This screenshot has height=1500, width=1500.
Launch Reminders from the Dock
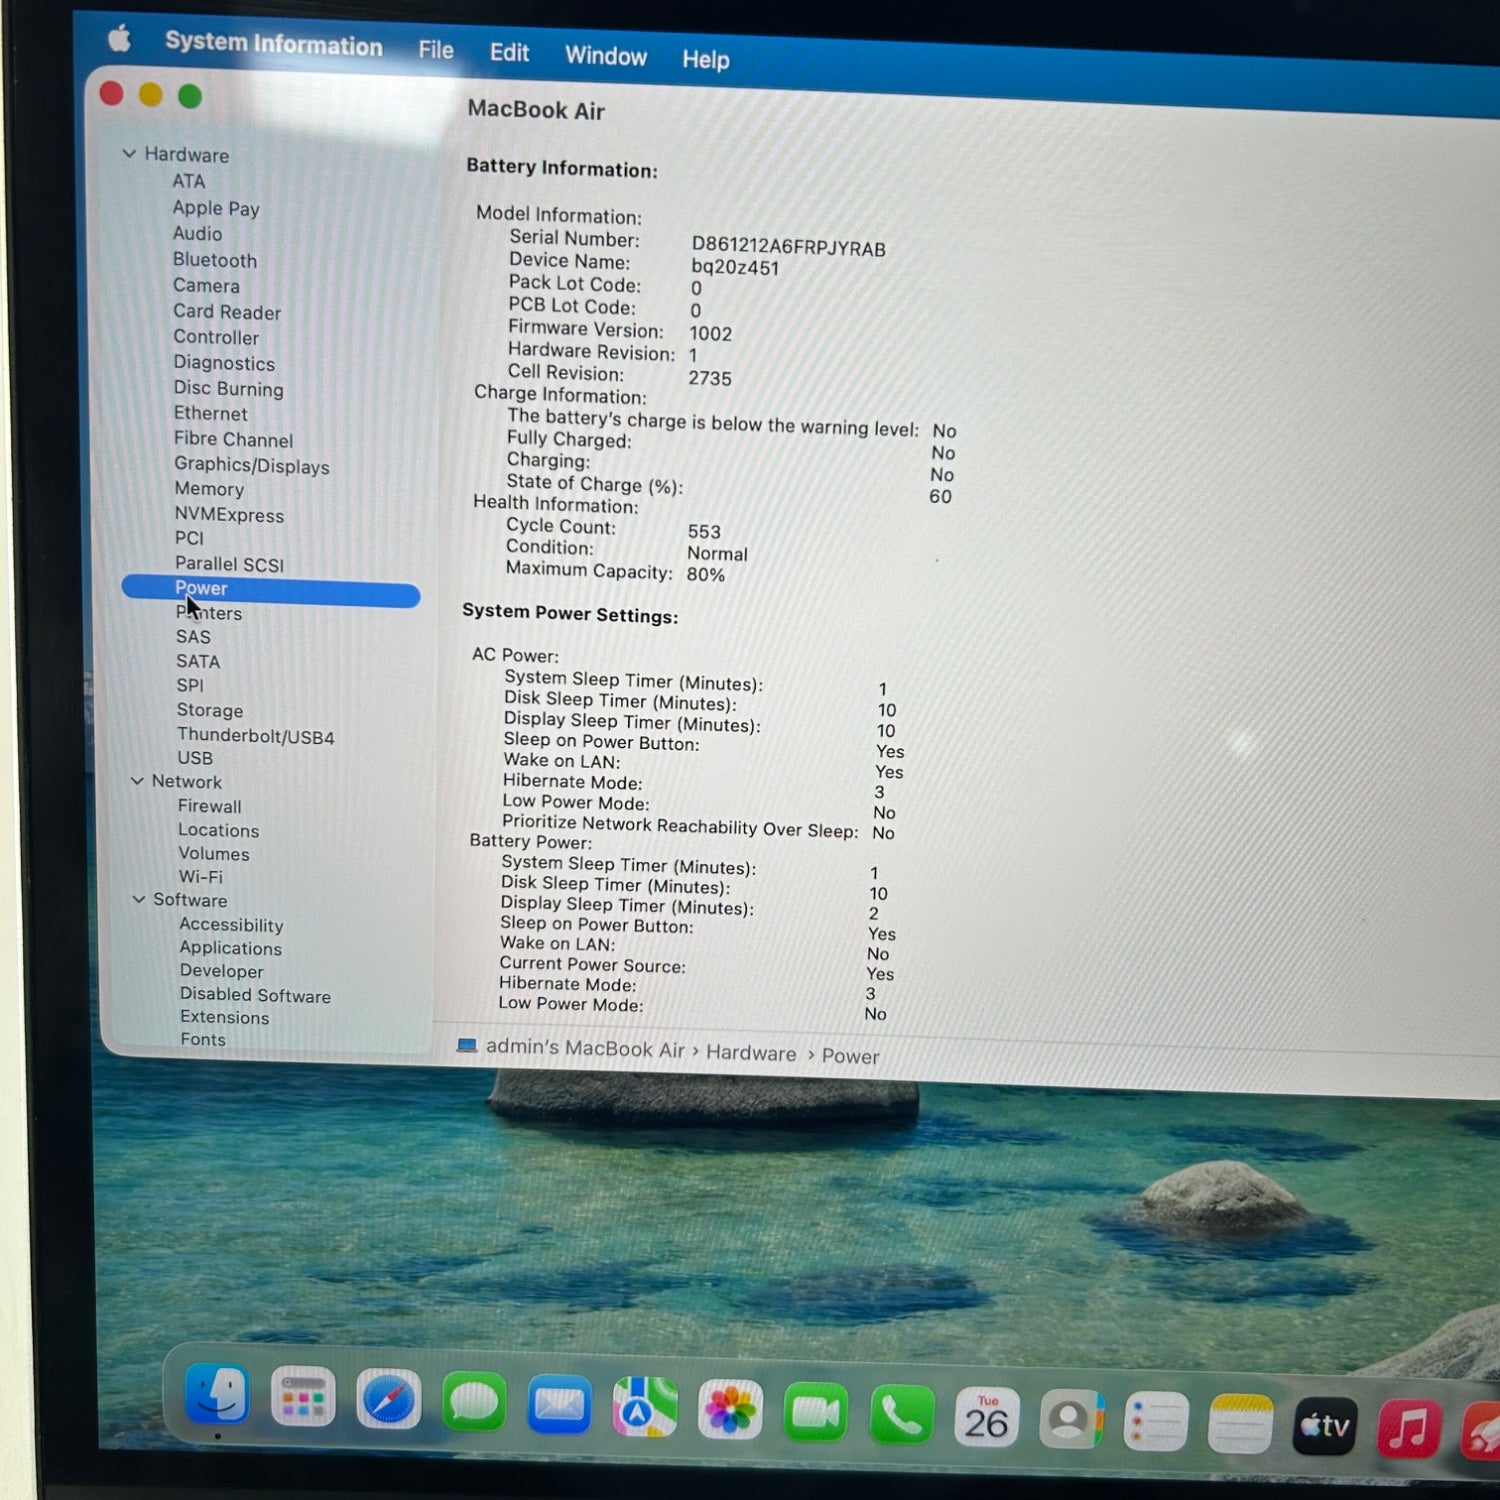tap(1156, 1421)
